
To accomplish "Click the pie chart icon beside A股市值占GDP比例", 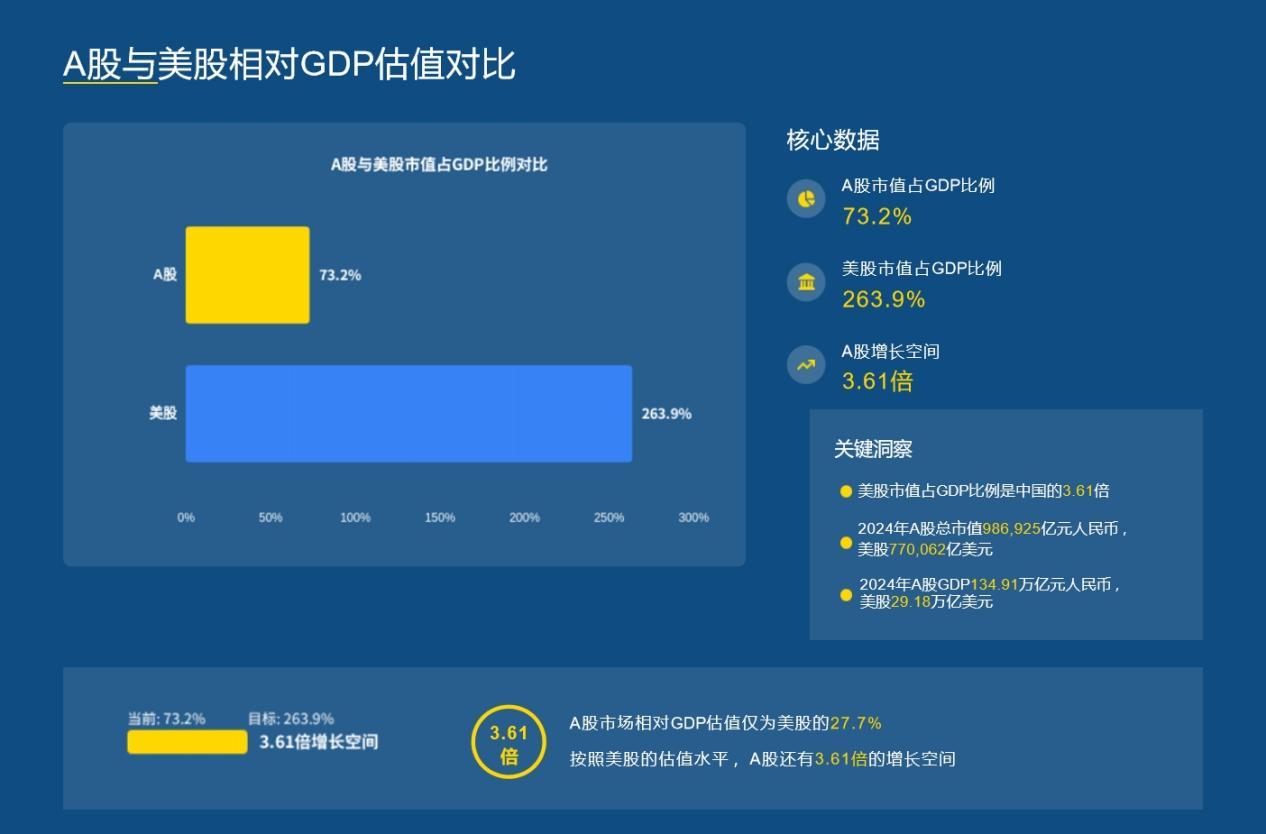I will coord(806,199).
